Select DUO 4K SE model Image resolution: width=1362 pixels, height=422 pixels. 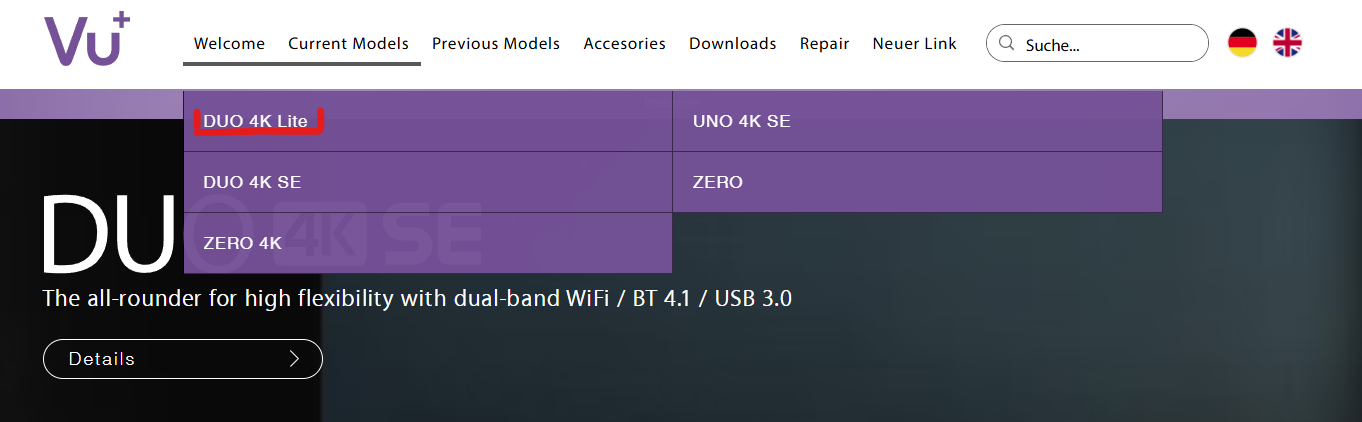[x=252, y=182]
